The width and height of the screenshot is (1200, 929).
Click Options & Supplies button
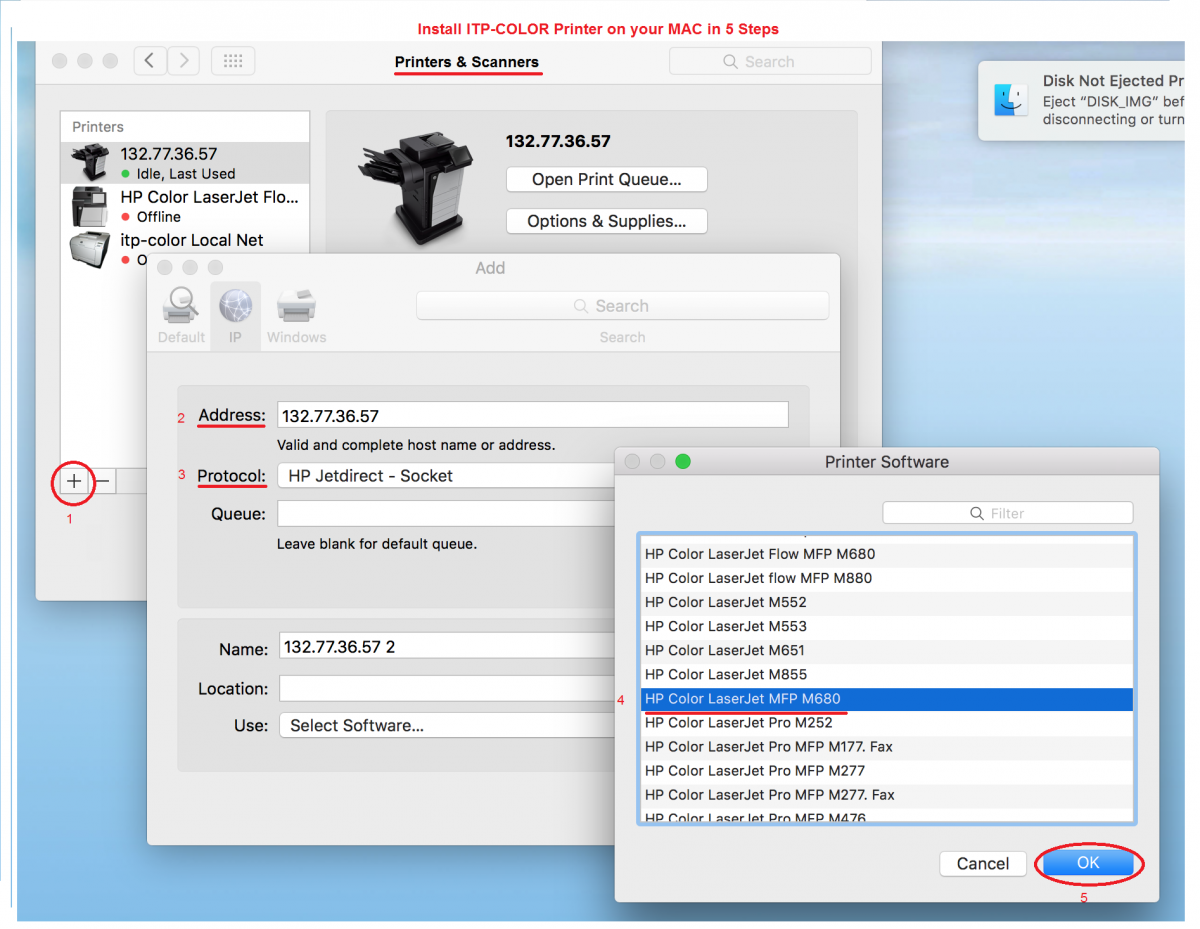tap(606, 221)
